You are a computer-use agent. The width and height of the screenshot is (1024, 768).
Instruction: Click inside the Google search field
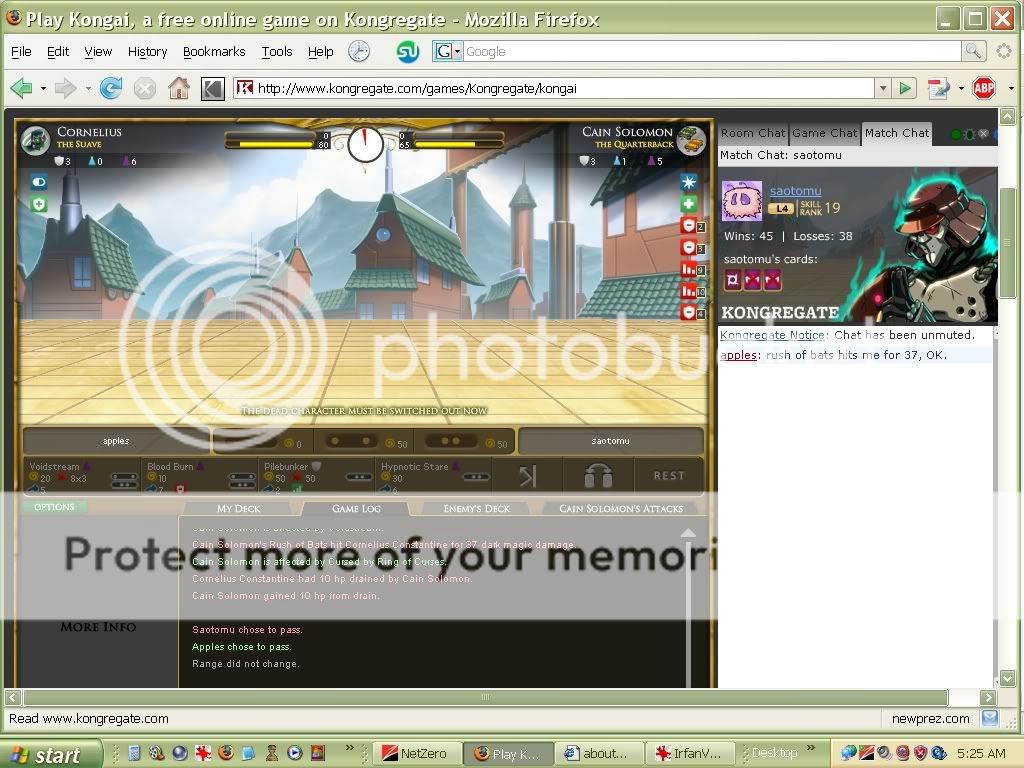pyautogui.click(x=712, y=51)
